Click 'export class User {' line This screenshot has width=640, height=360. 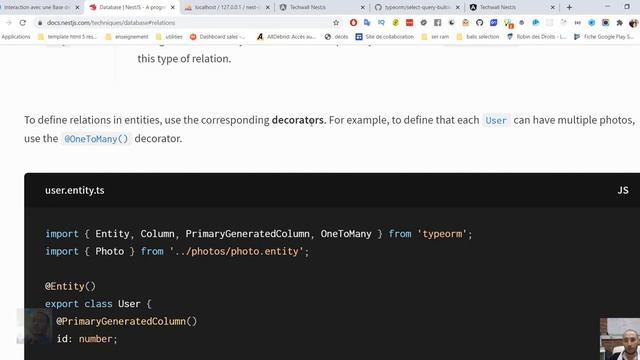[x=98, y=304]
